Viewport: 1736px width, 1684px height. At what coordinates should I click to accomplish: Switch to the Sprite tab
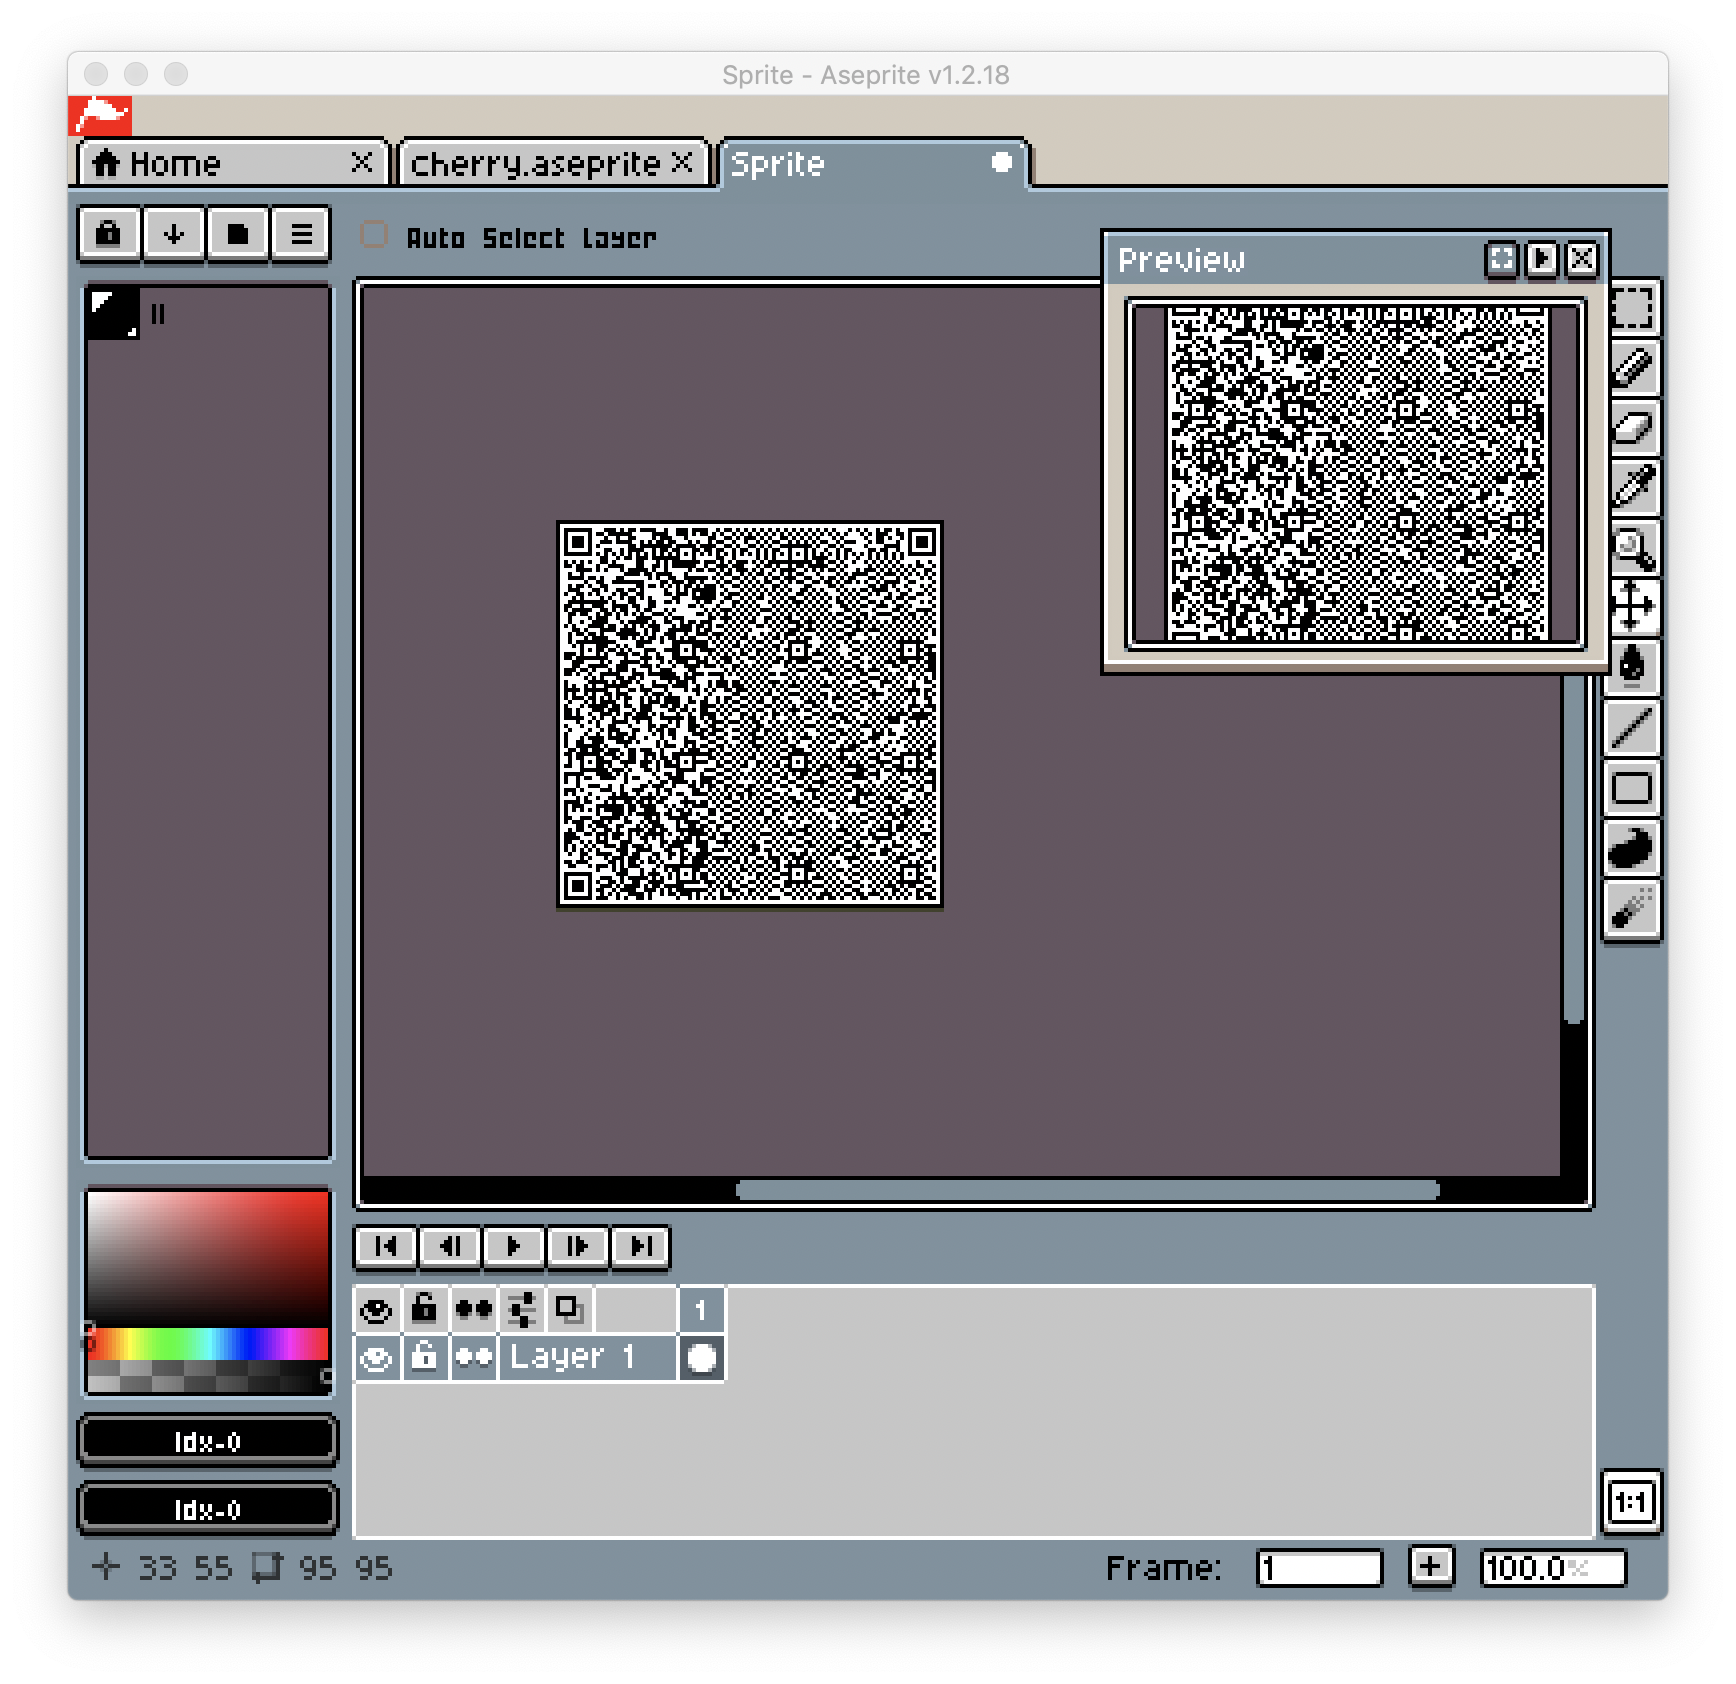click(872, 163)
